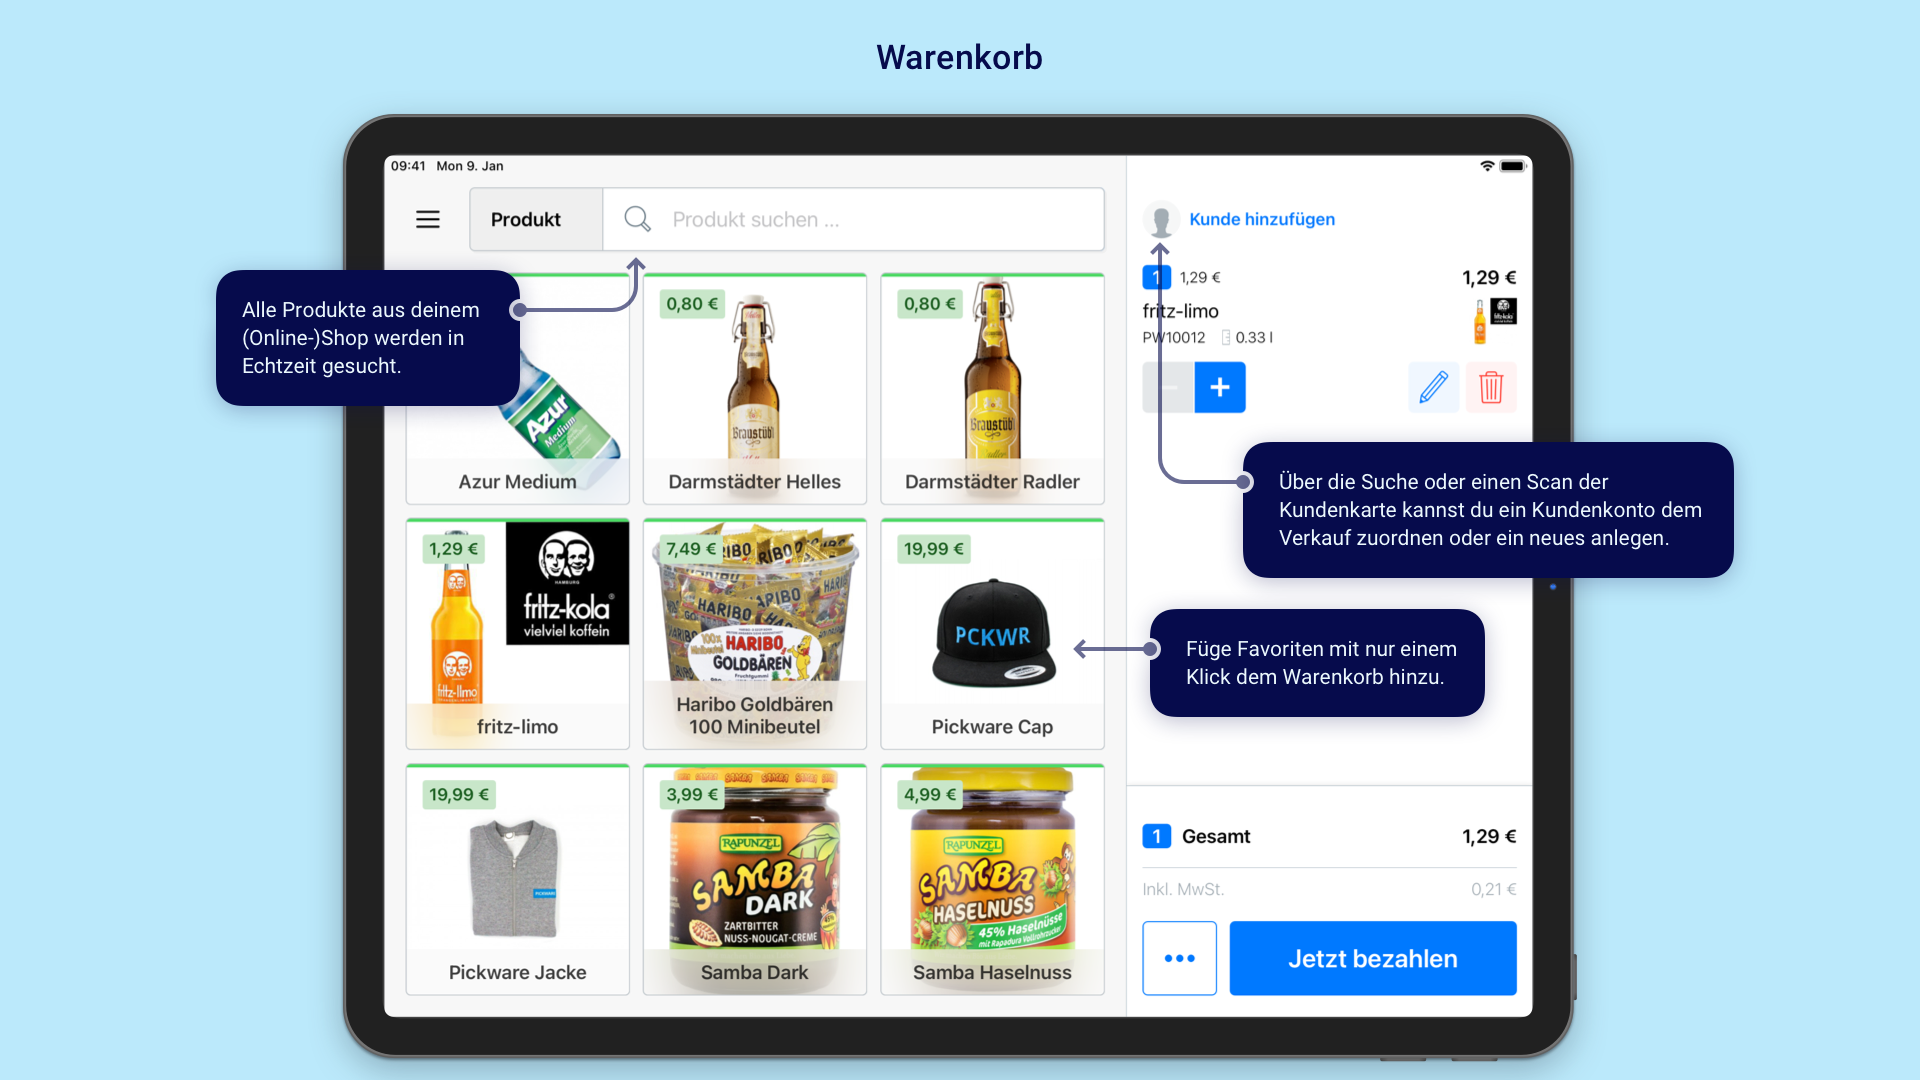Click the 4,99 € tag on Samba Haselnuss

[930, 795]
